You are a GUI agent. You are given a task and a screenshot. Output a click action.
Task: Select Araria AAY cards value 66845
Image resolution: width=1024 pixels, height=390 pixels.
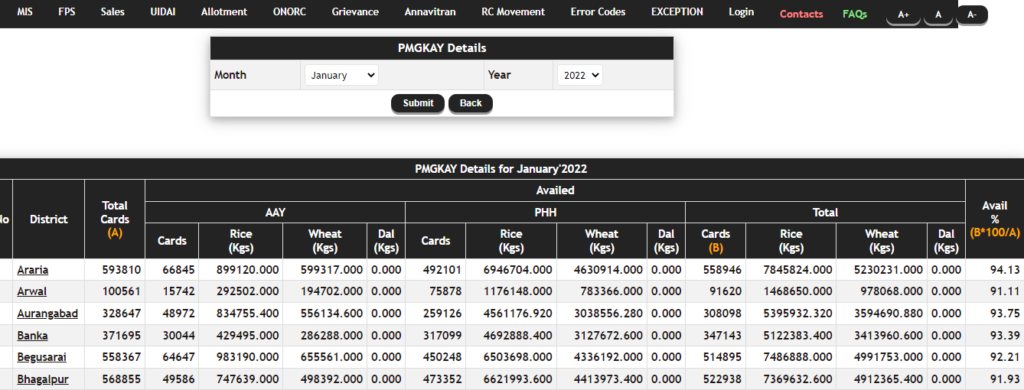(x=179, y=270)
